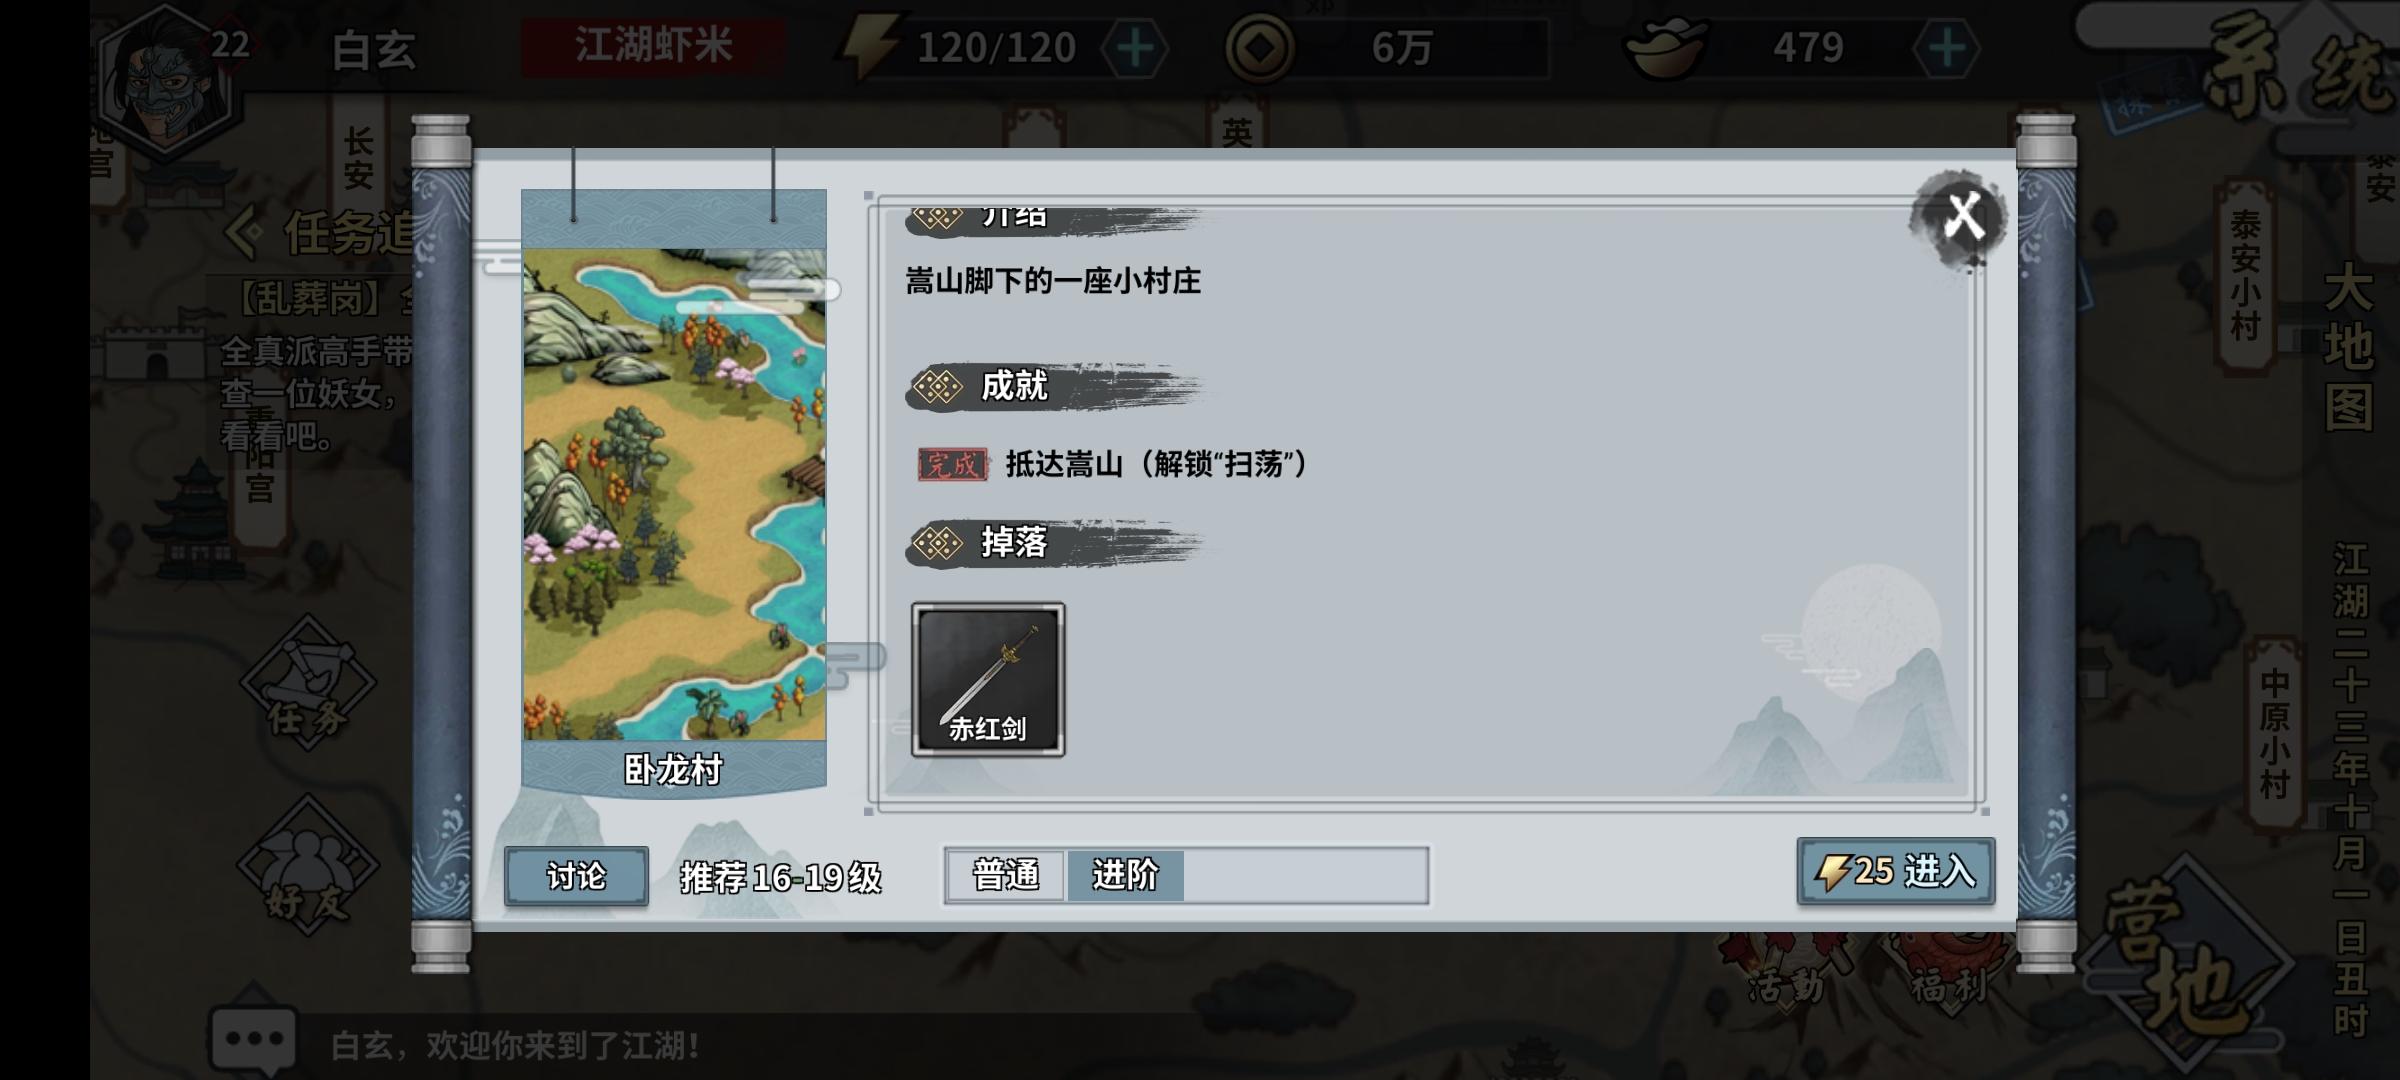Select the 普通 difficulty tab
2400x1080 pixels.
pyautogui.click(x=1006, y=875)
